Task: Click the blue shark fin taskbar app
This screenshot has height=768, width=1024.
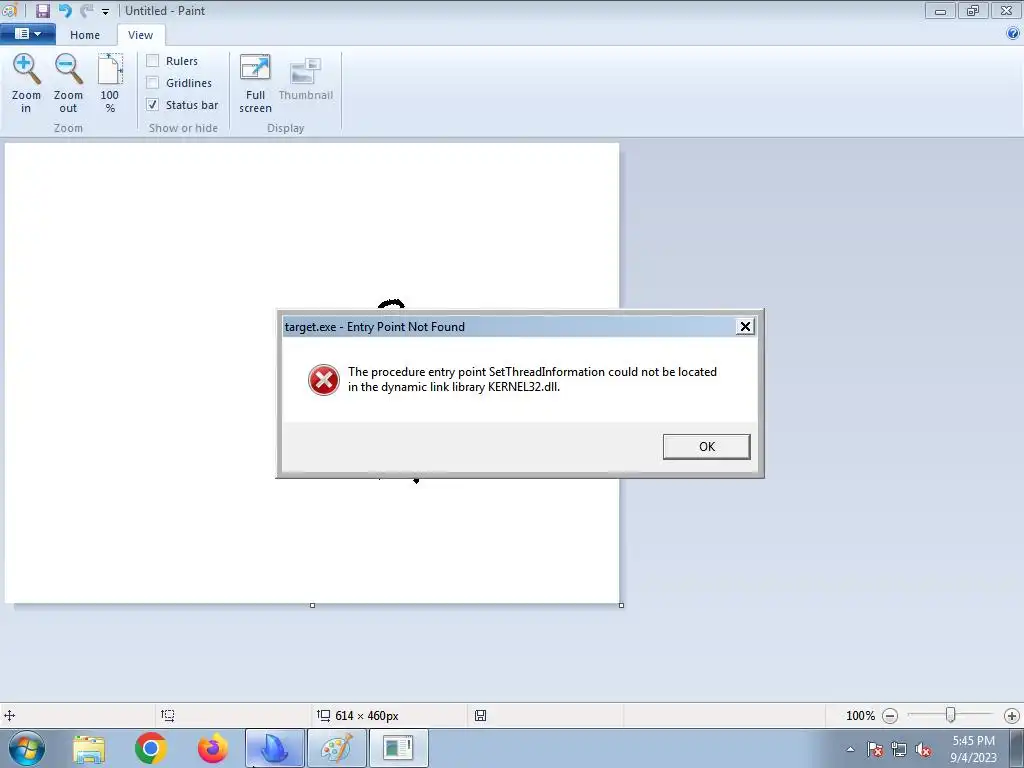Action: [275, 748]
